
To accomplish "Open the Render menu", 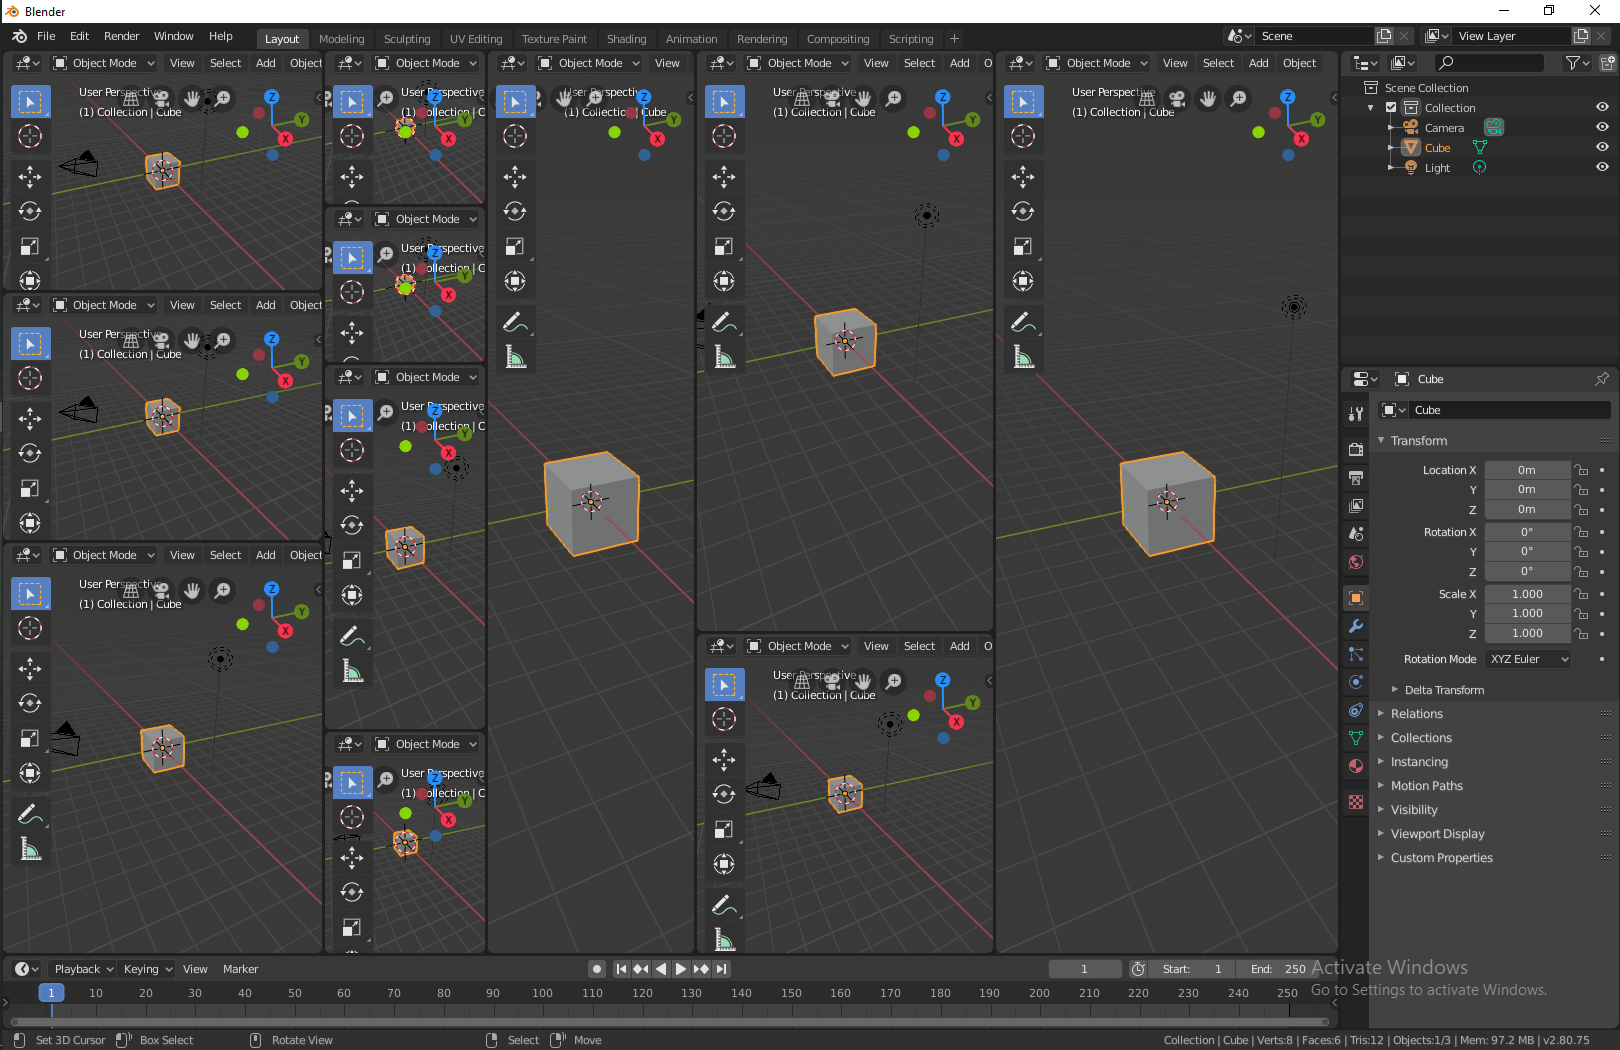I will 122,36.
